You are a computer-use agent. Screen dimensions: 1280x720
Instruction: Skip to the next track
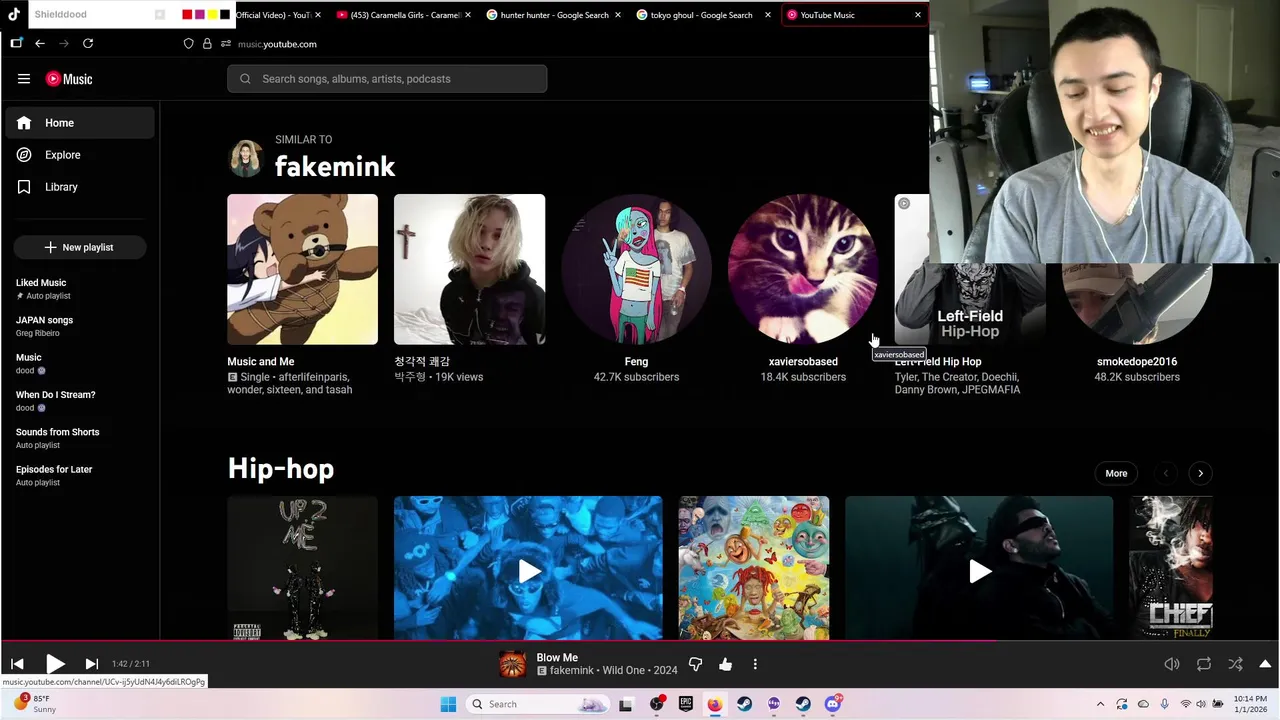pyautogui.click(x=91, y=664)
